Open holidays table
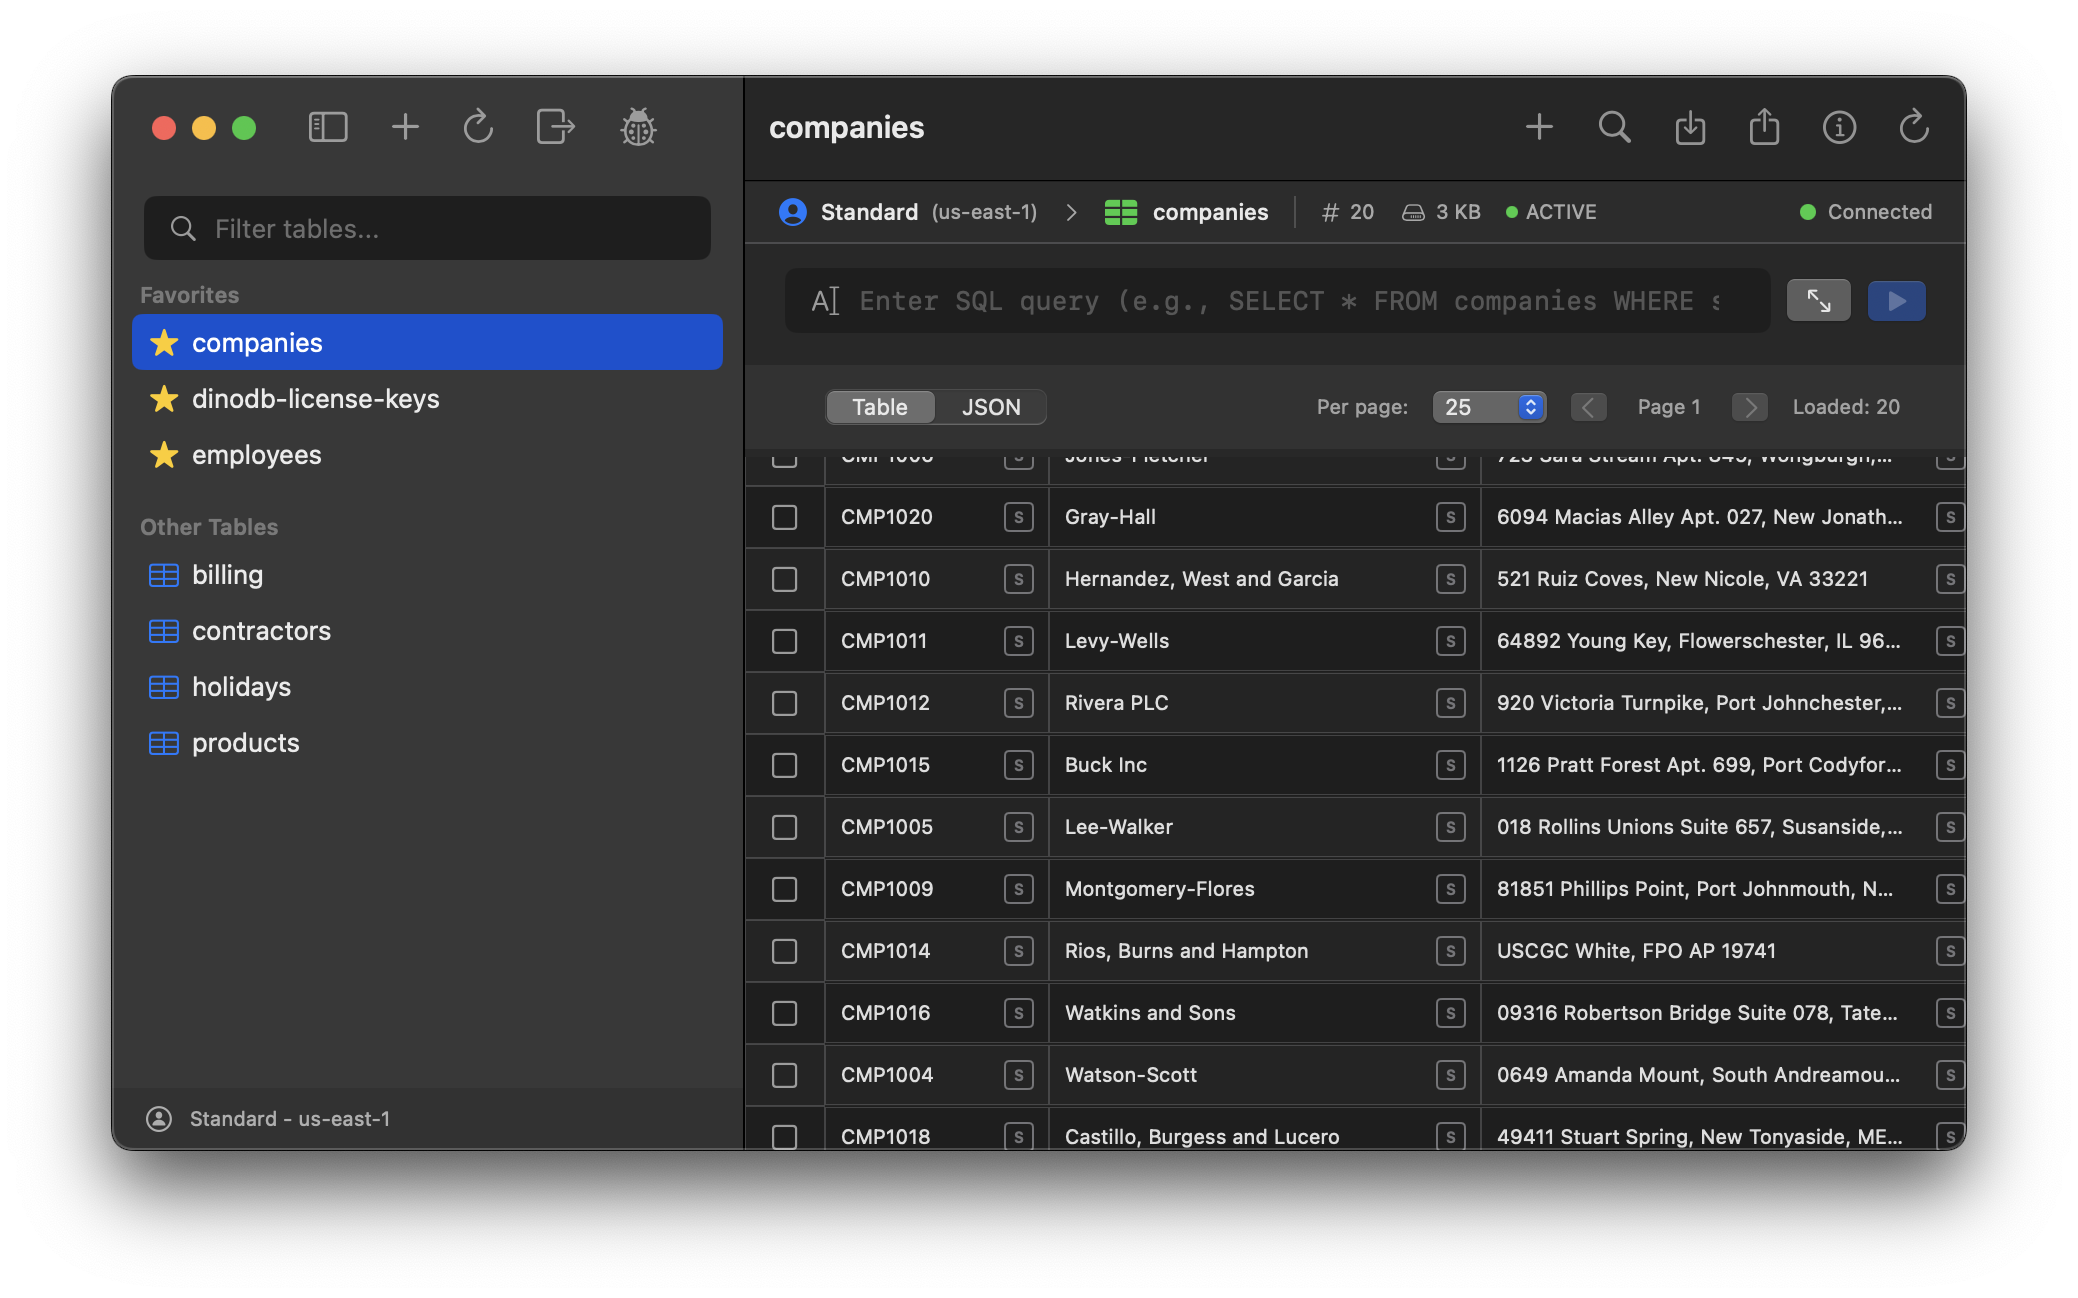2078x1298 pixels. click(427, 687)
